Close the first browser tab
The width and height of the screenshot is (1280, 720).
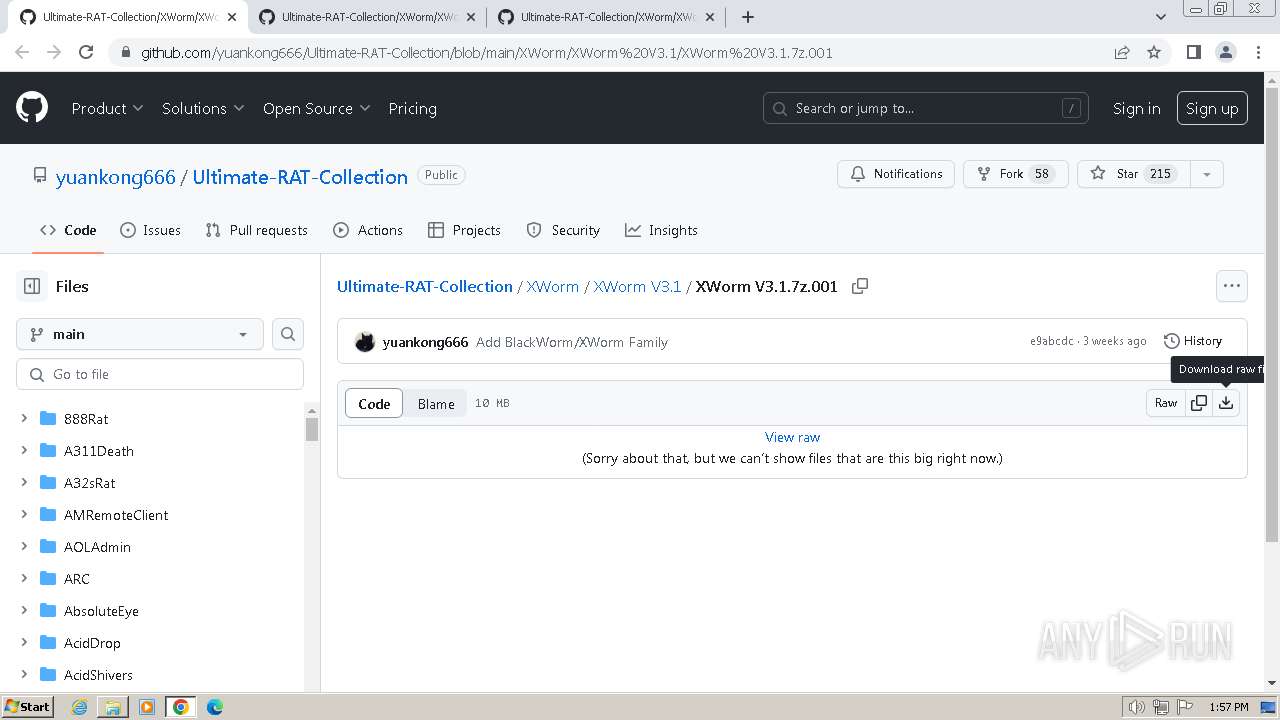coord(232,17)
